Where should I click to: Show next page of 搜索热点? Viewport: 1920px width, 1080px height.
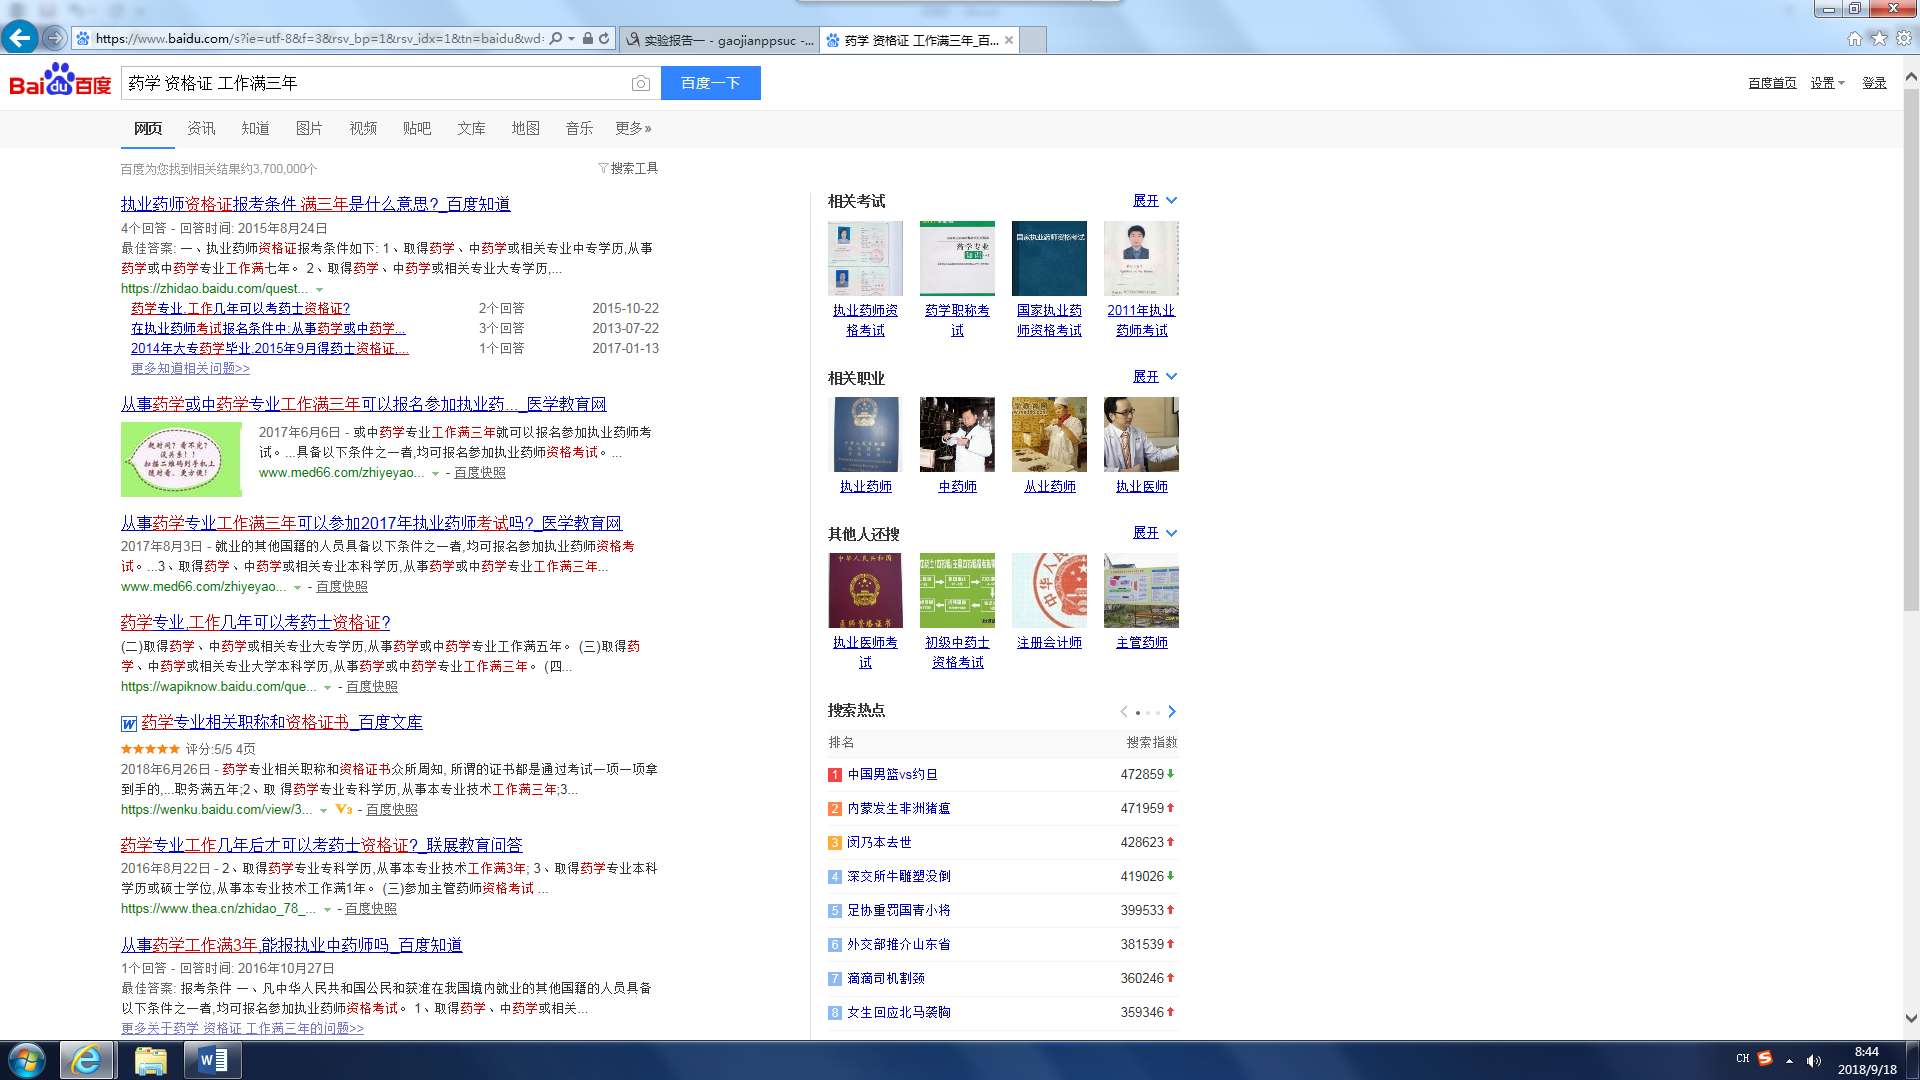pos(1172,712)
